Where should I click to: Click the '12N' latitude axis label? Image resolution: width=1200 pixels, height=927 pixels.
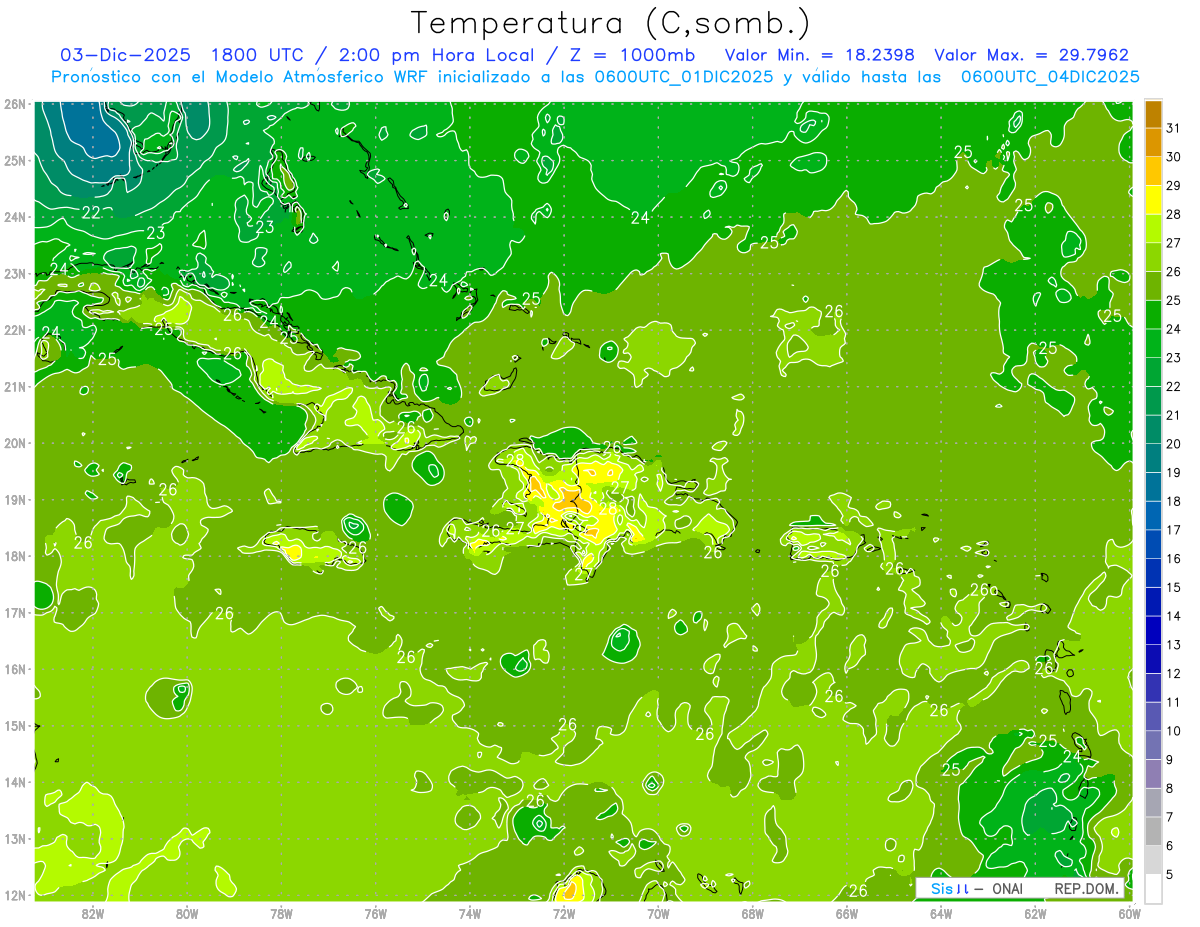click(x=15, y=895)
